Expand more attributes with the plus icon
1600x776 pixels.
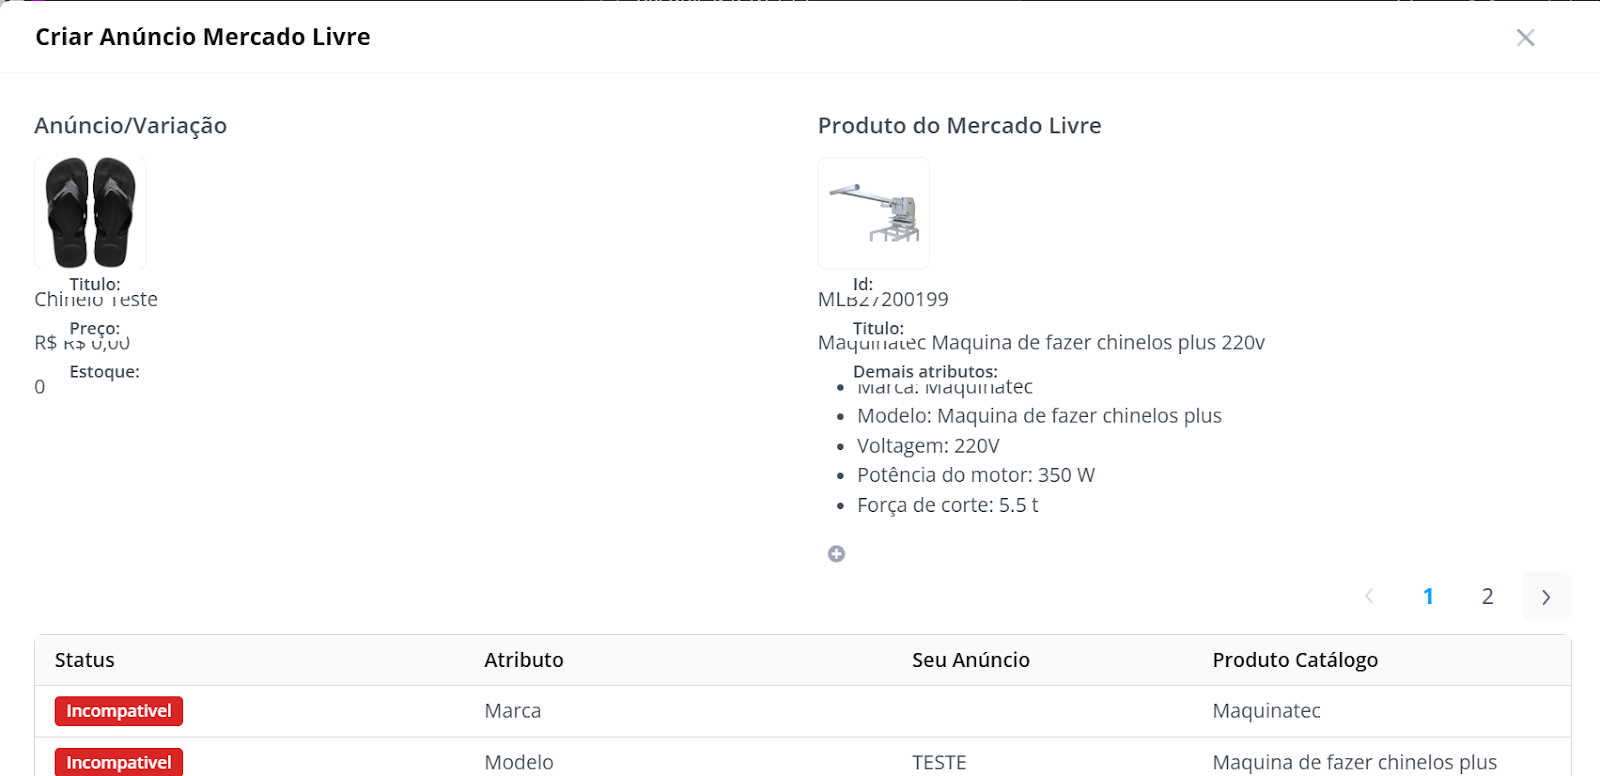[x=837, y=554]
